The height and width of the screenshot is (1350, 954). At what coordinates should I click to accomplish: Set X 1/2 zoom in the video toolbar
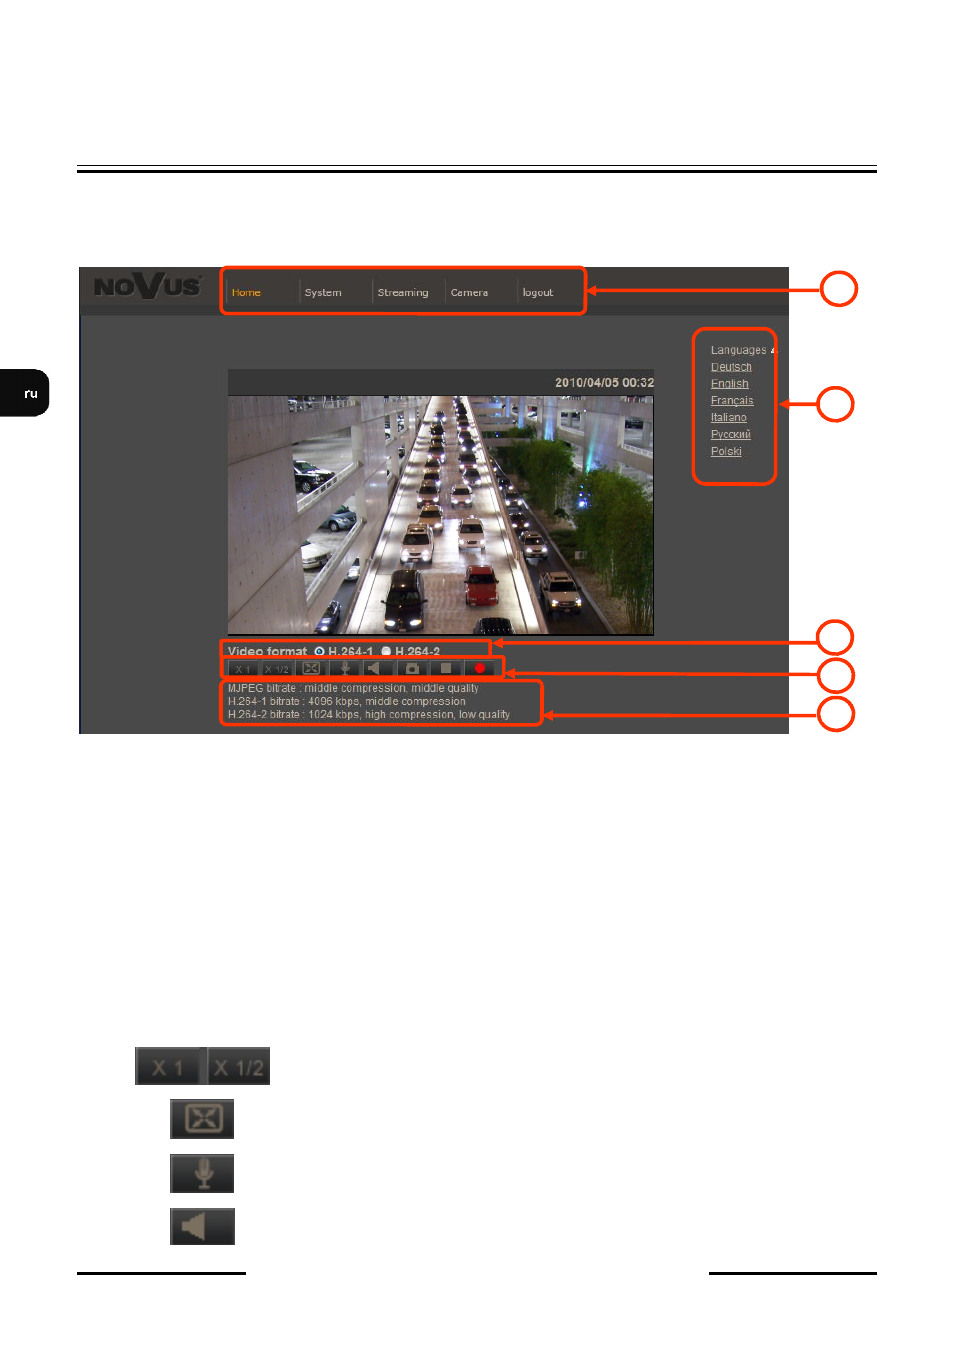pos(277,669)
